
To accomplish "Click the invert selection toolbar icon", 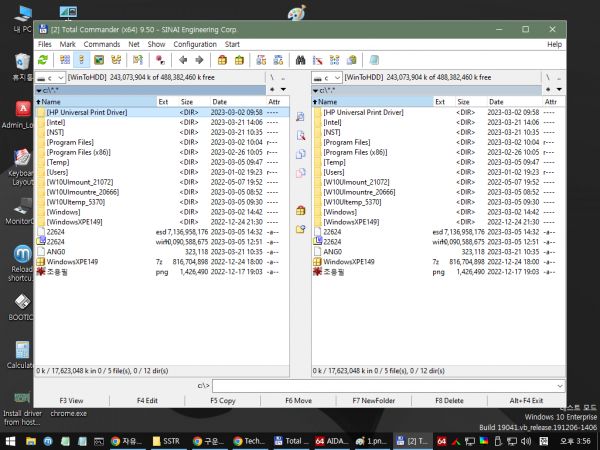I will click(x=138, y=60).
